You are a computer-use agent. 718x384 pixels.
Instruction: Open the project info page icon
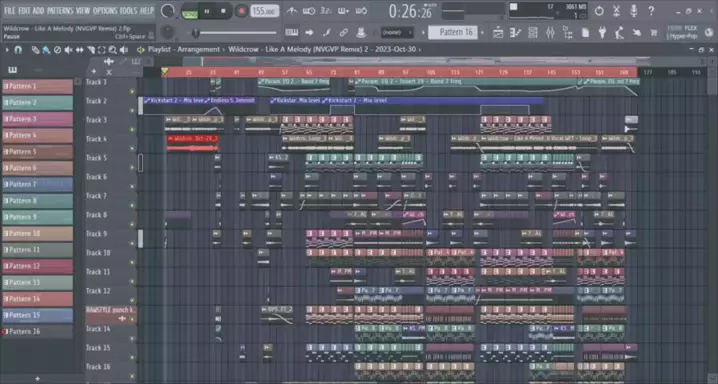point(585,32)
